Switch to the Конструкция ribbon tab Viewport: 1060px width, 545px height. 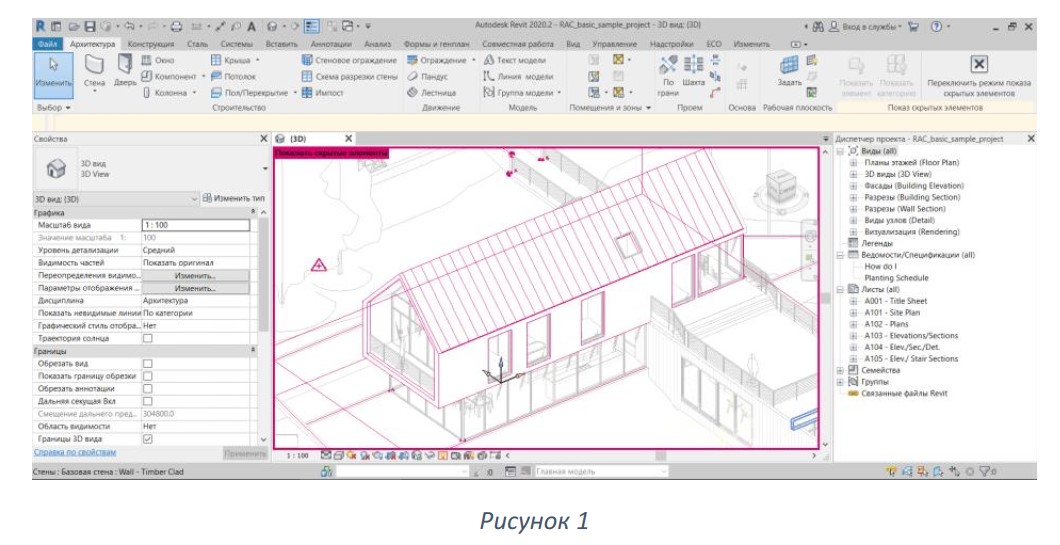pyautogui.click(x=151, y=44)
